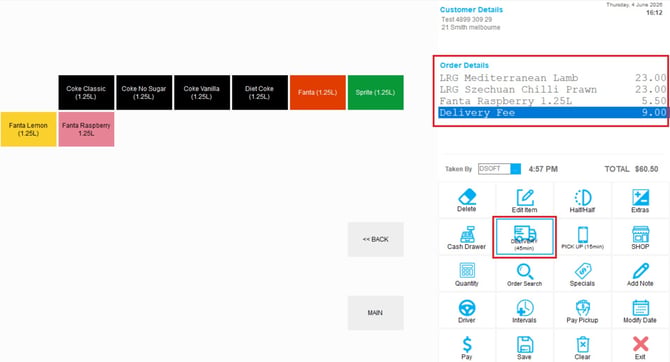670x362 pixels.
Task: Open the Cash Drawer
Action: pos(467,238)
